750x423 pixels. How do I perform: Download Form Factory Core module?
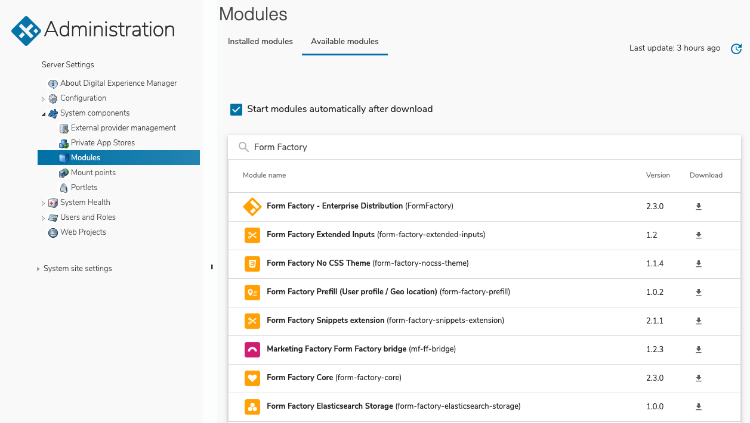[698, 378]
